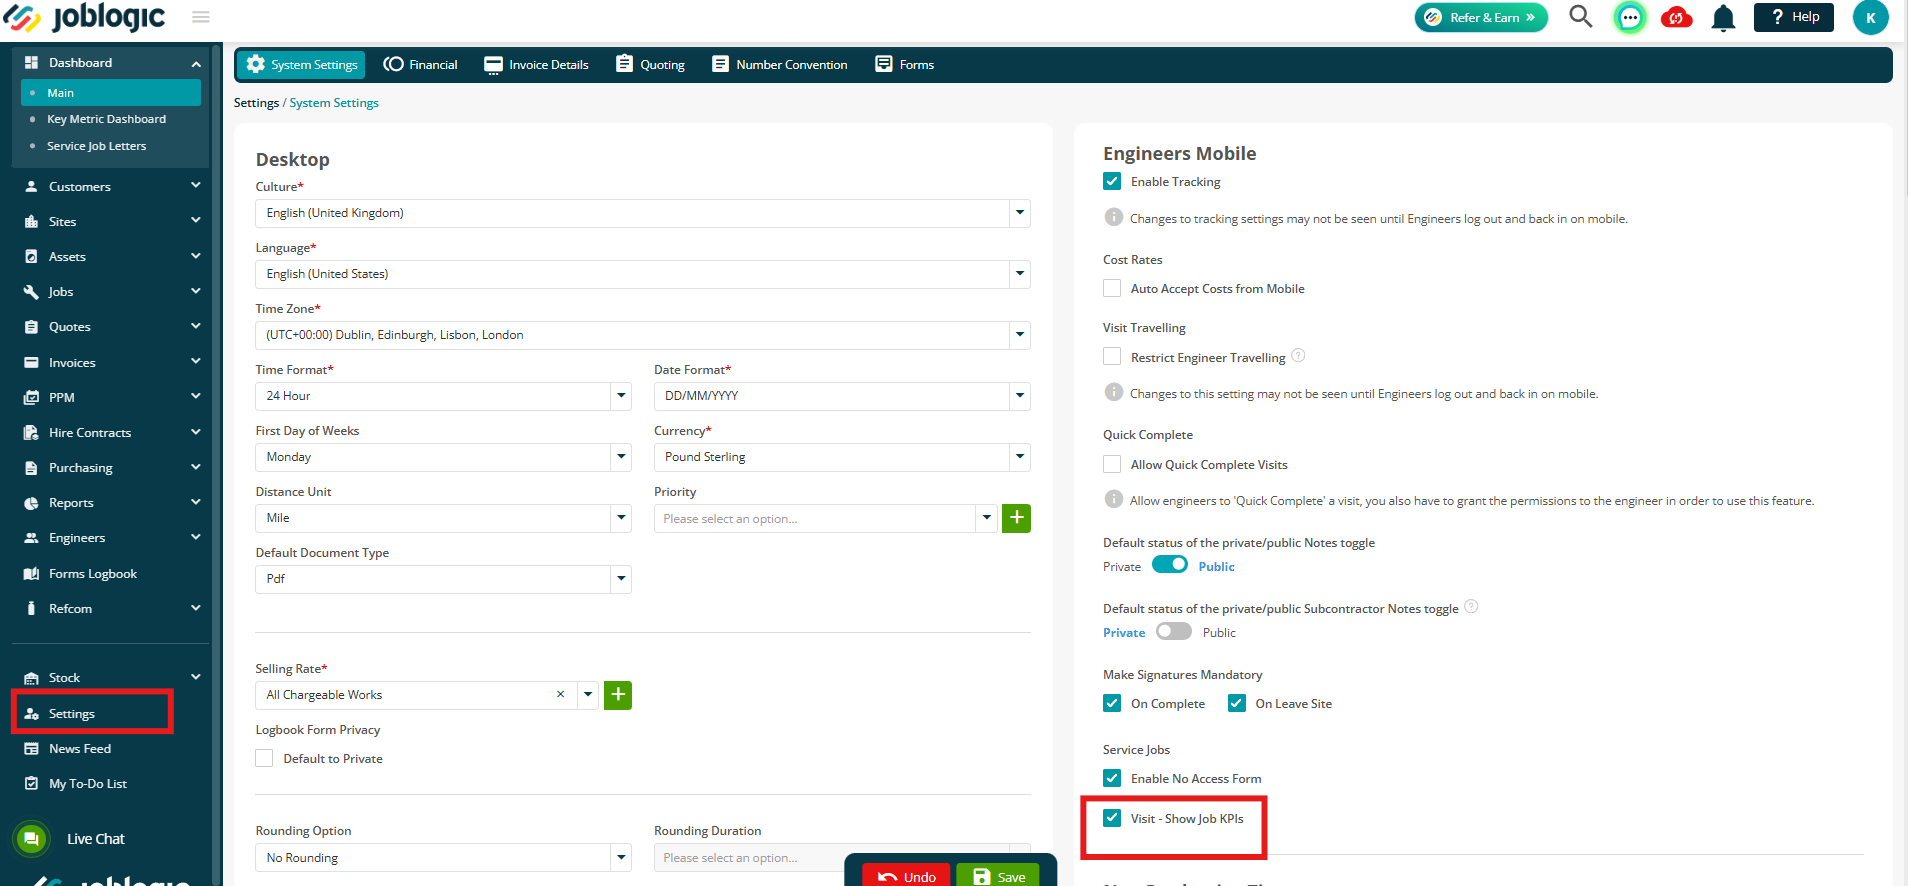Add a new Priority with plus button

(1016, 518)
